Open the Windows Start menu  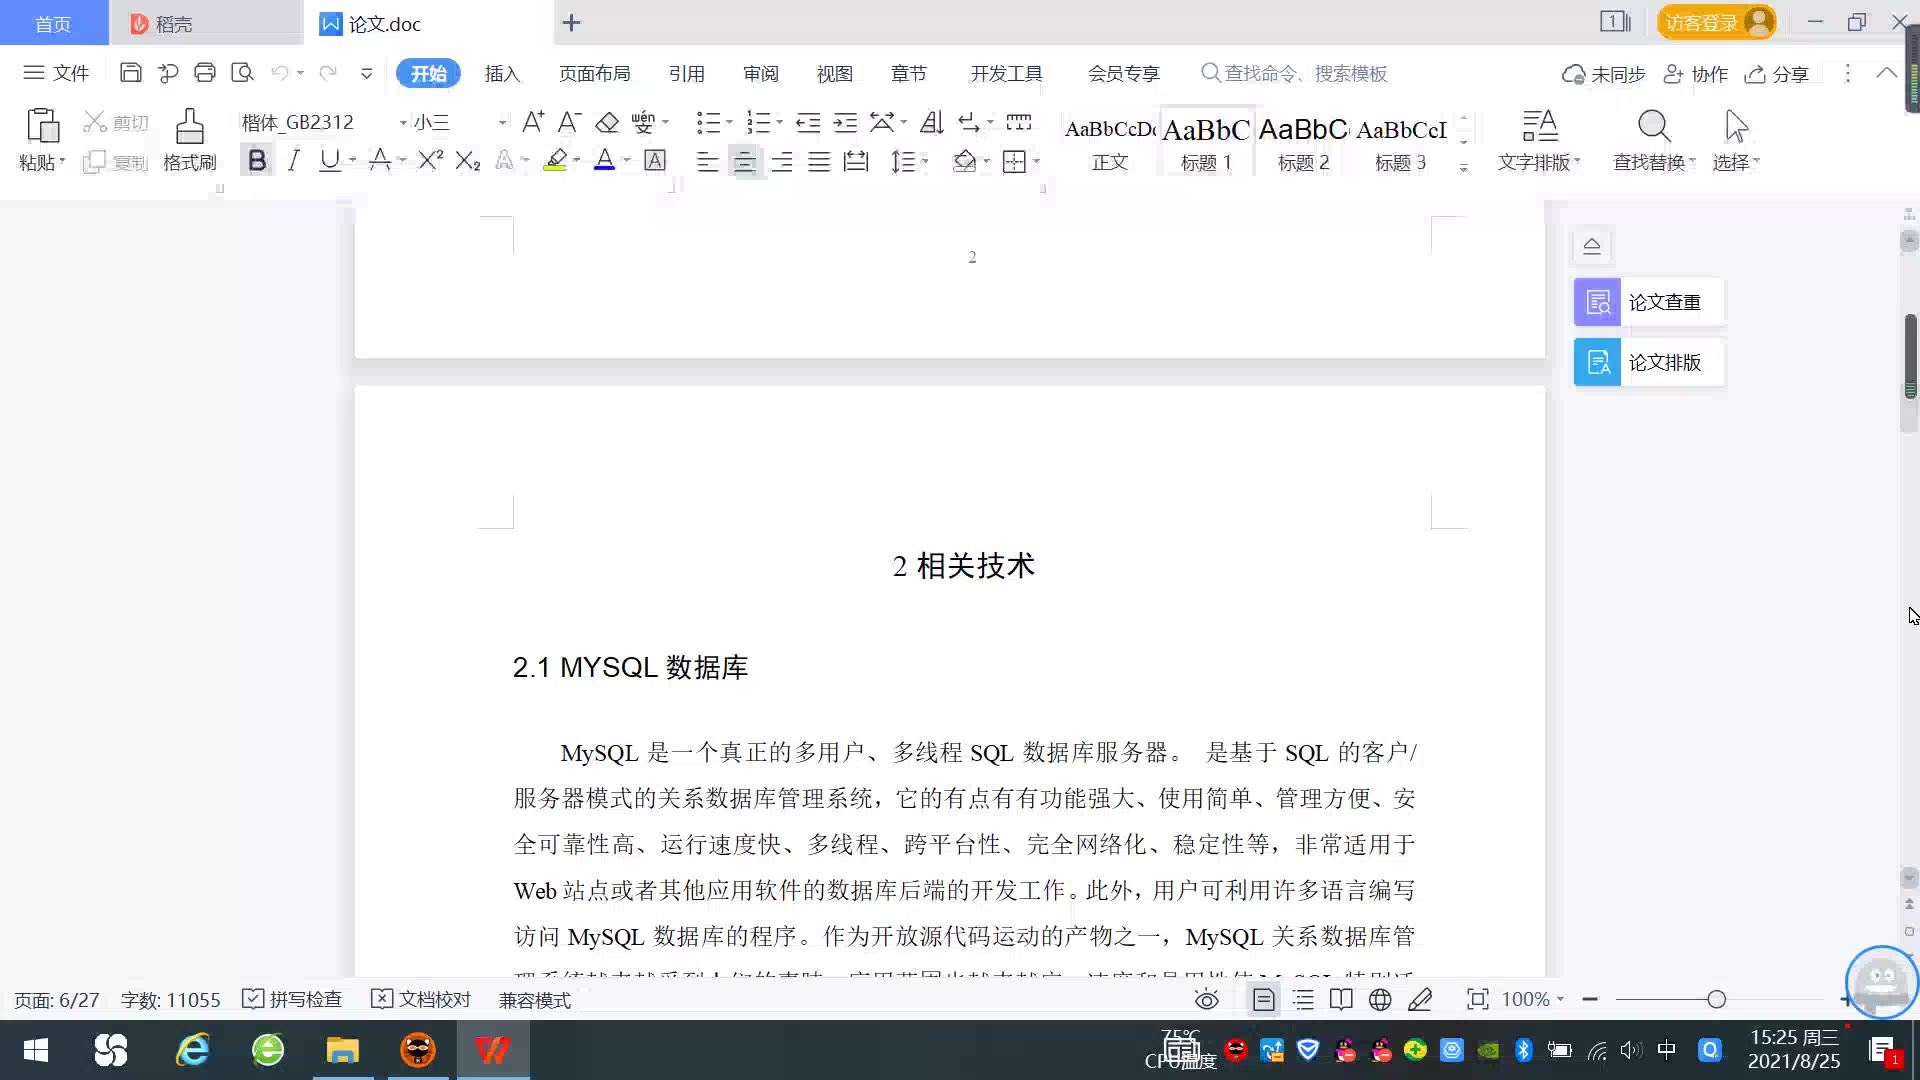pyautogui.click(x=36, y=1050)
